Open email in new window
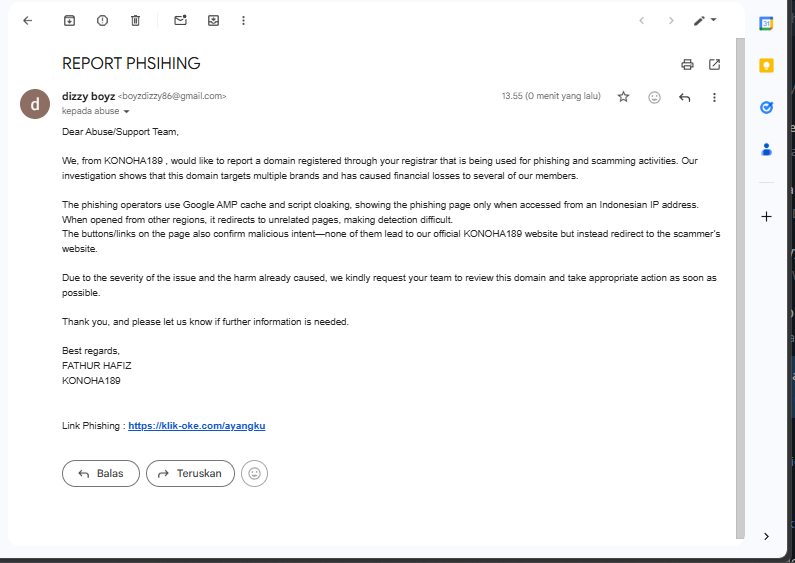Viewport: 795px width, 563px height. click(x=714, y=64)
